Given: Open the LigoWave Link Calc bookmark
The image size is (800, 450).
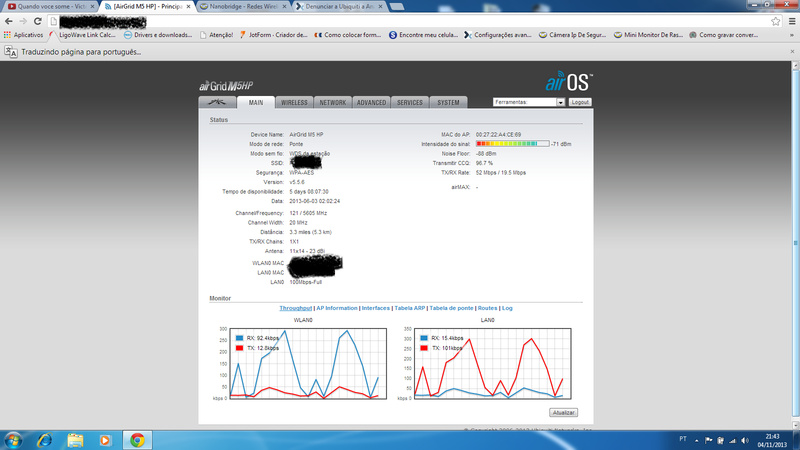Looking at the screenshot, I should click(x=82, y=35).
